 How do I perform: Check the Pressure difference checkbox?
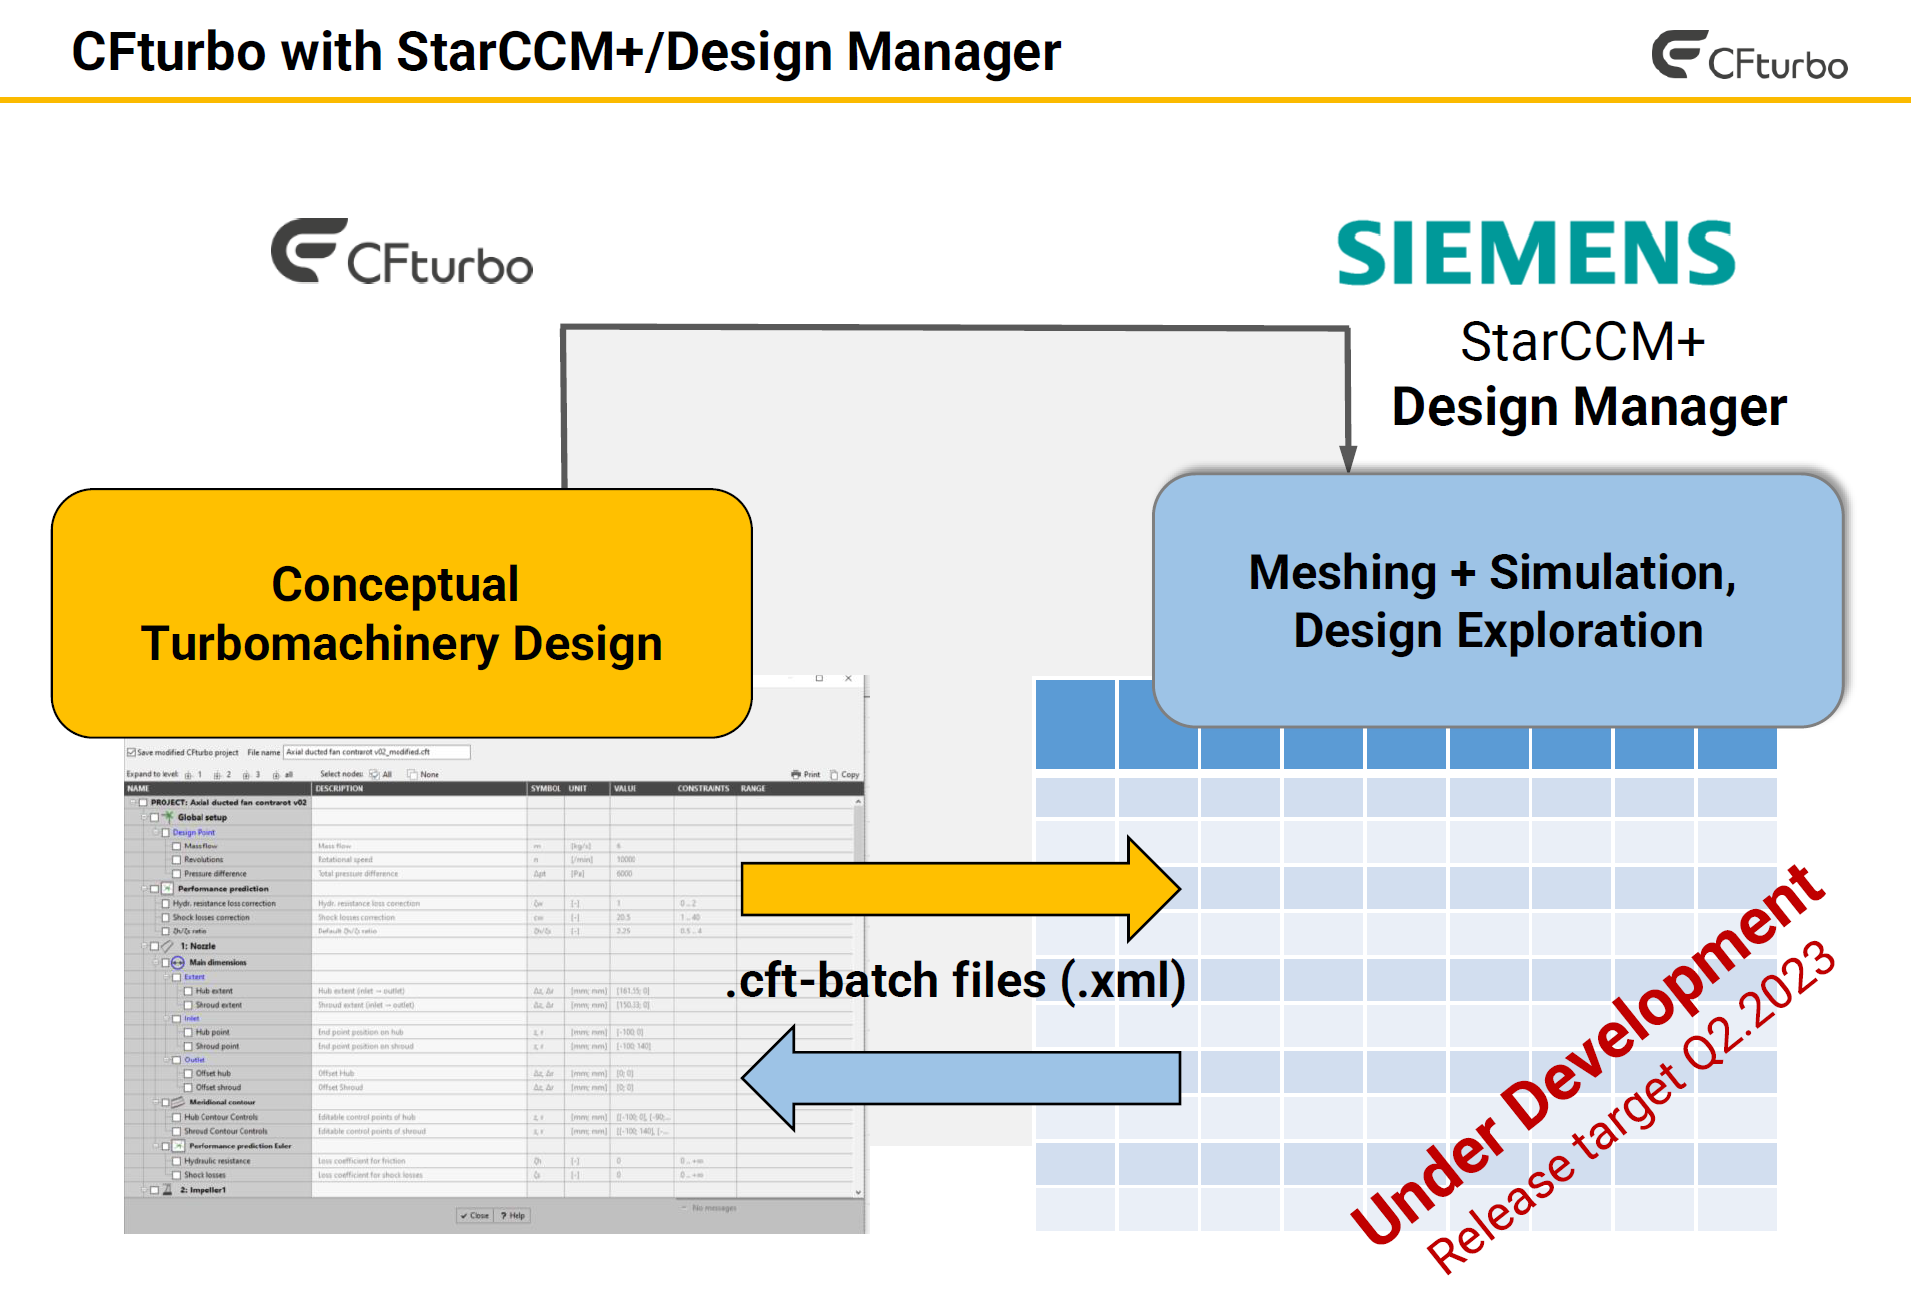[x=177, y=874]
